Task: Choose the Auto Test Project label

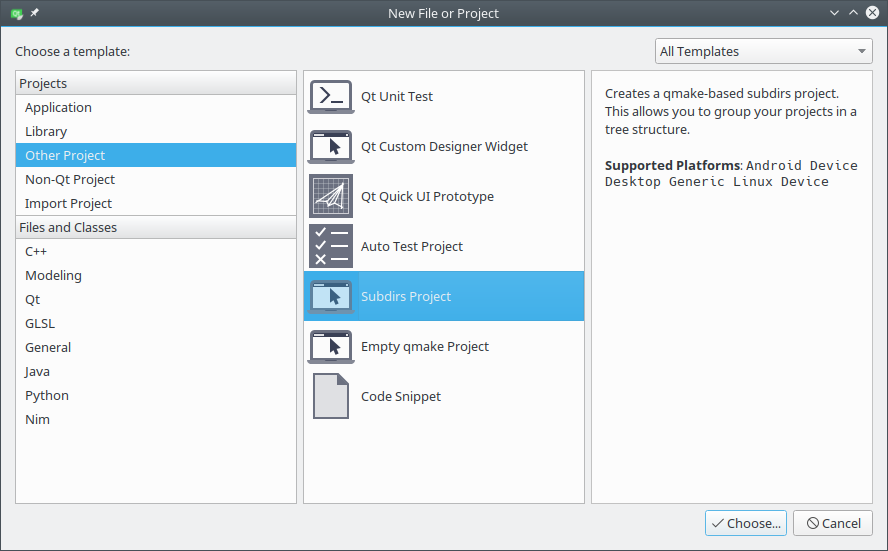Action: click(412, 246)
